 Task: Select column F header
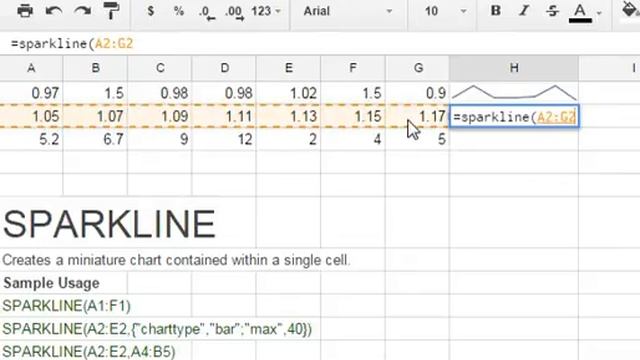point(353,68)
